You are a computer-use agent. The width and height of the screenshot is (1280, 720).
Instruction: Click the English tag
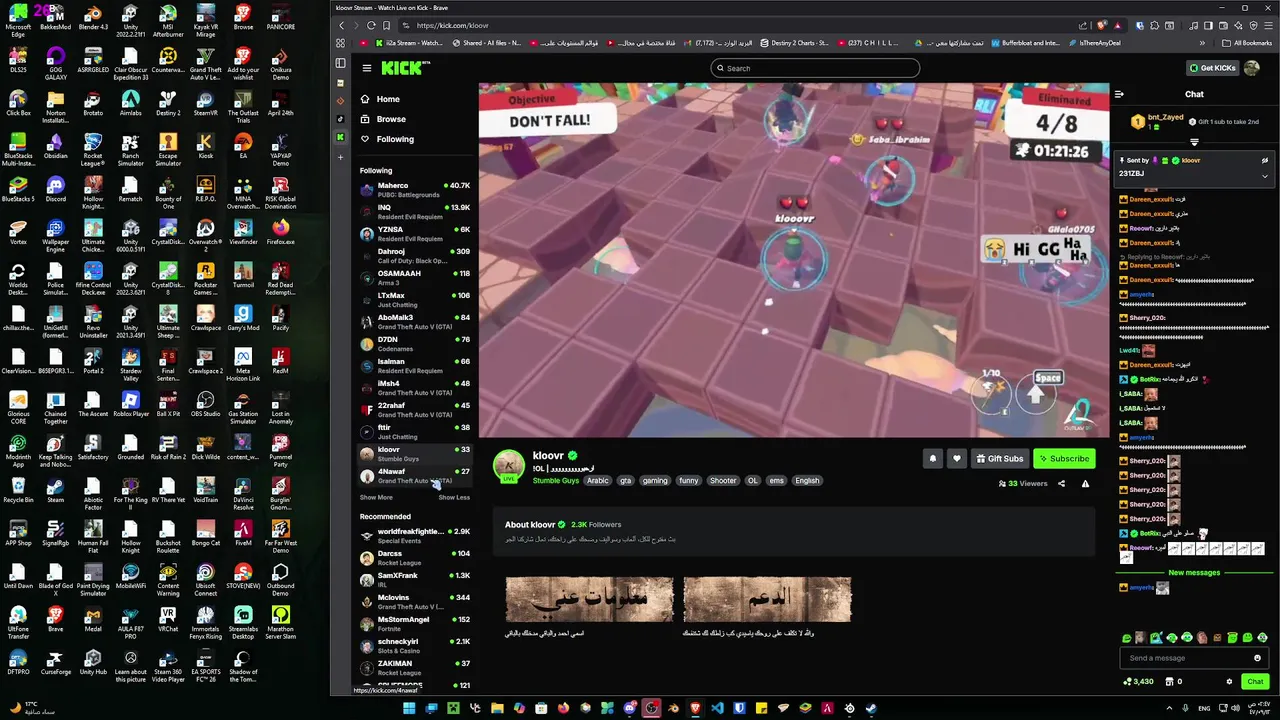807,481
